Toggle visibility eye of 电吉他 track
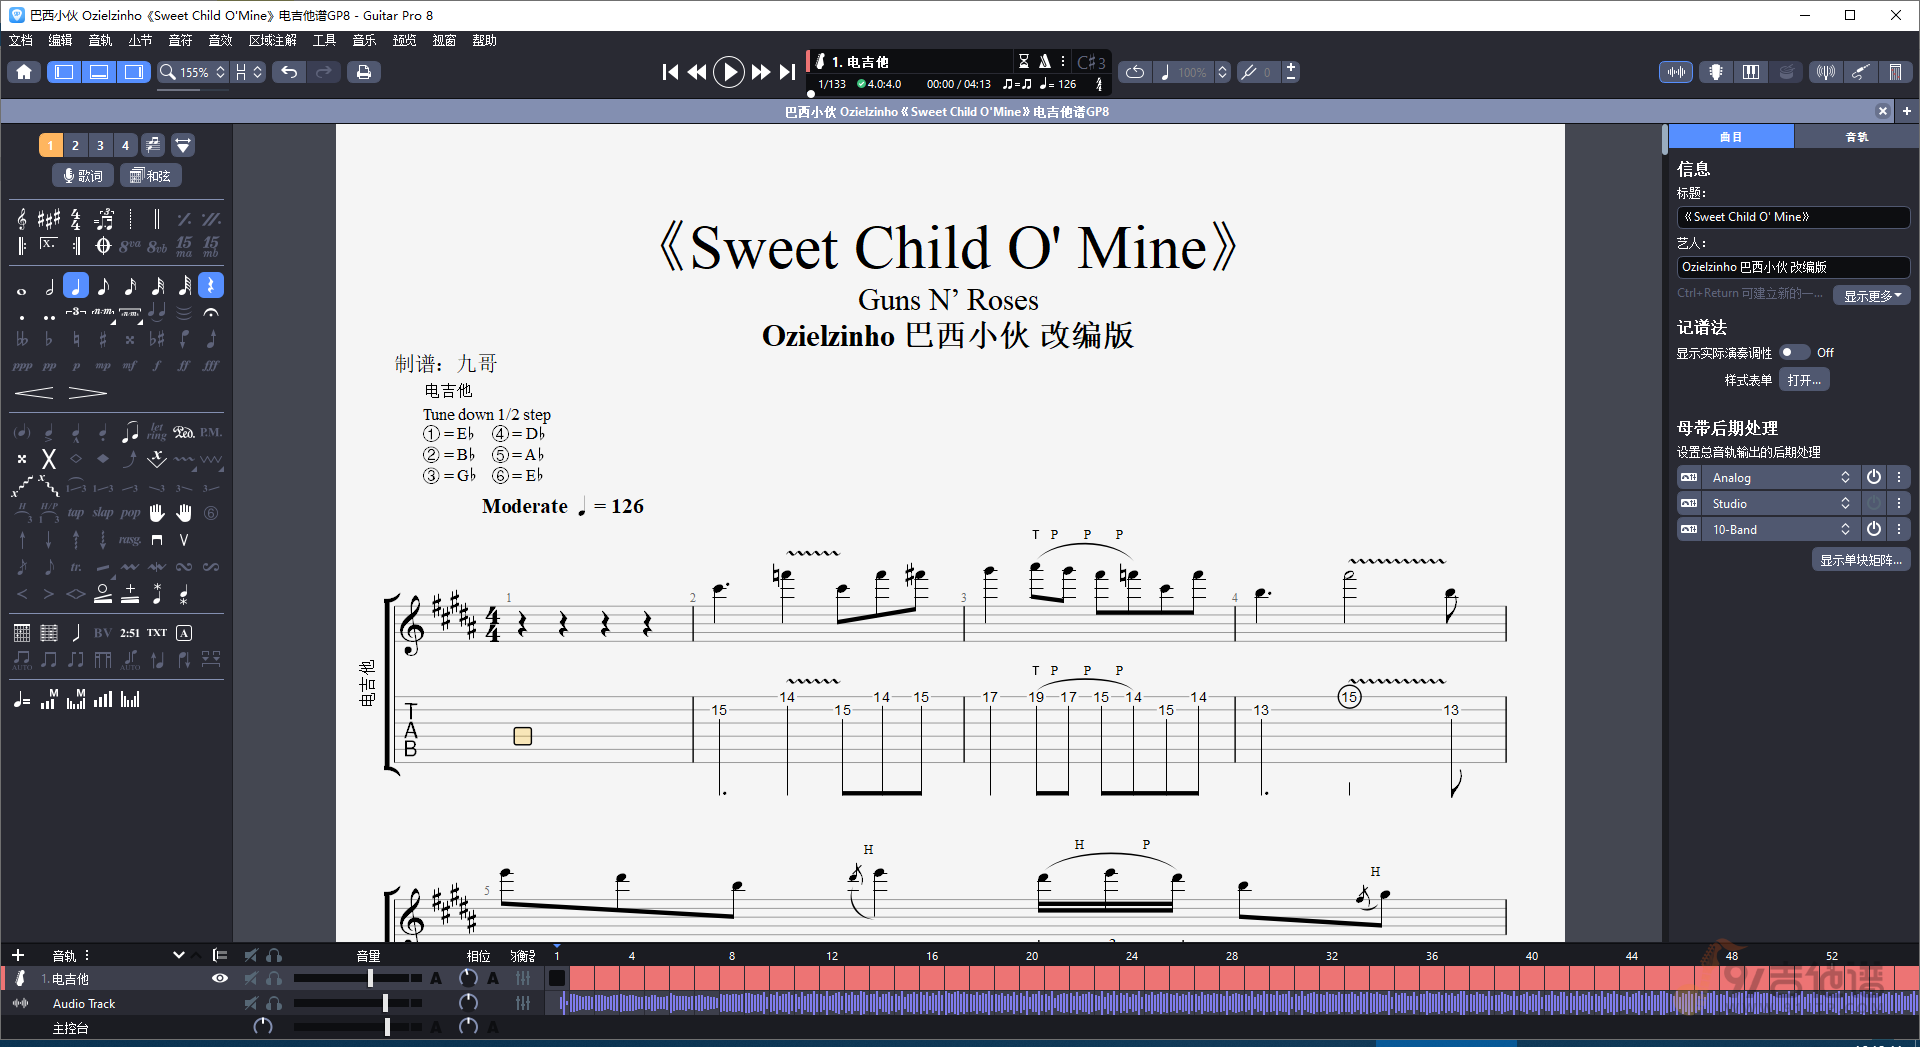Image resolution: width=1920 pixels, height=1047 pixels. pos(220,978)
